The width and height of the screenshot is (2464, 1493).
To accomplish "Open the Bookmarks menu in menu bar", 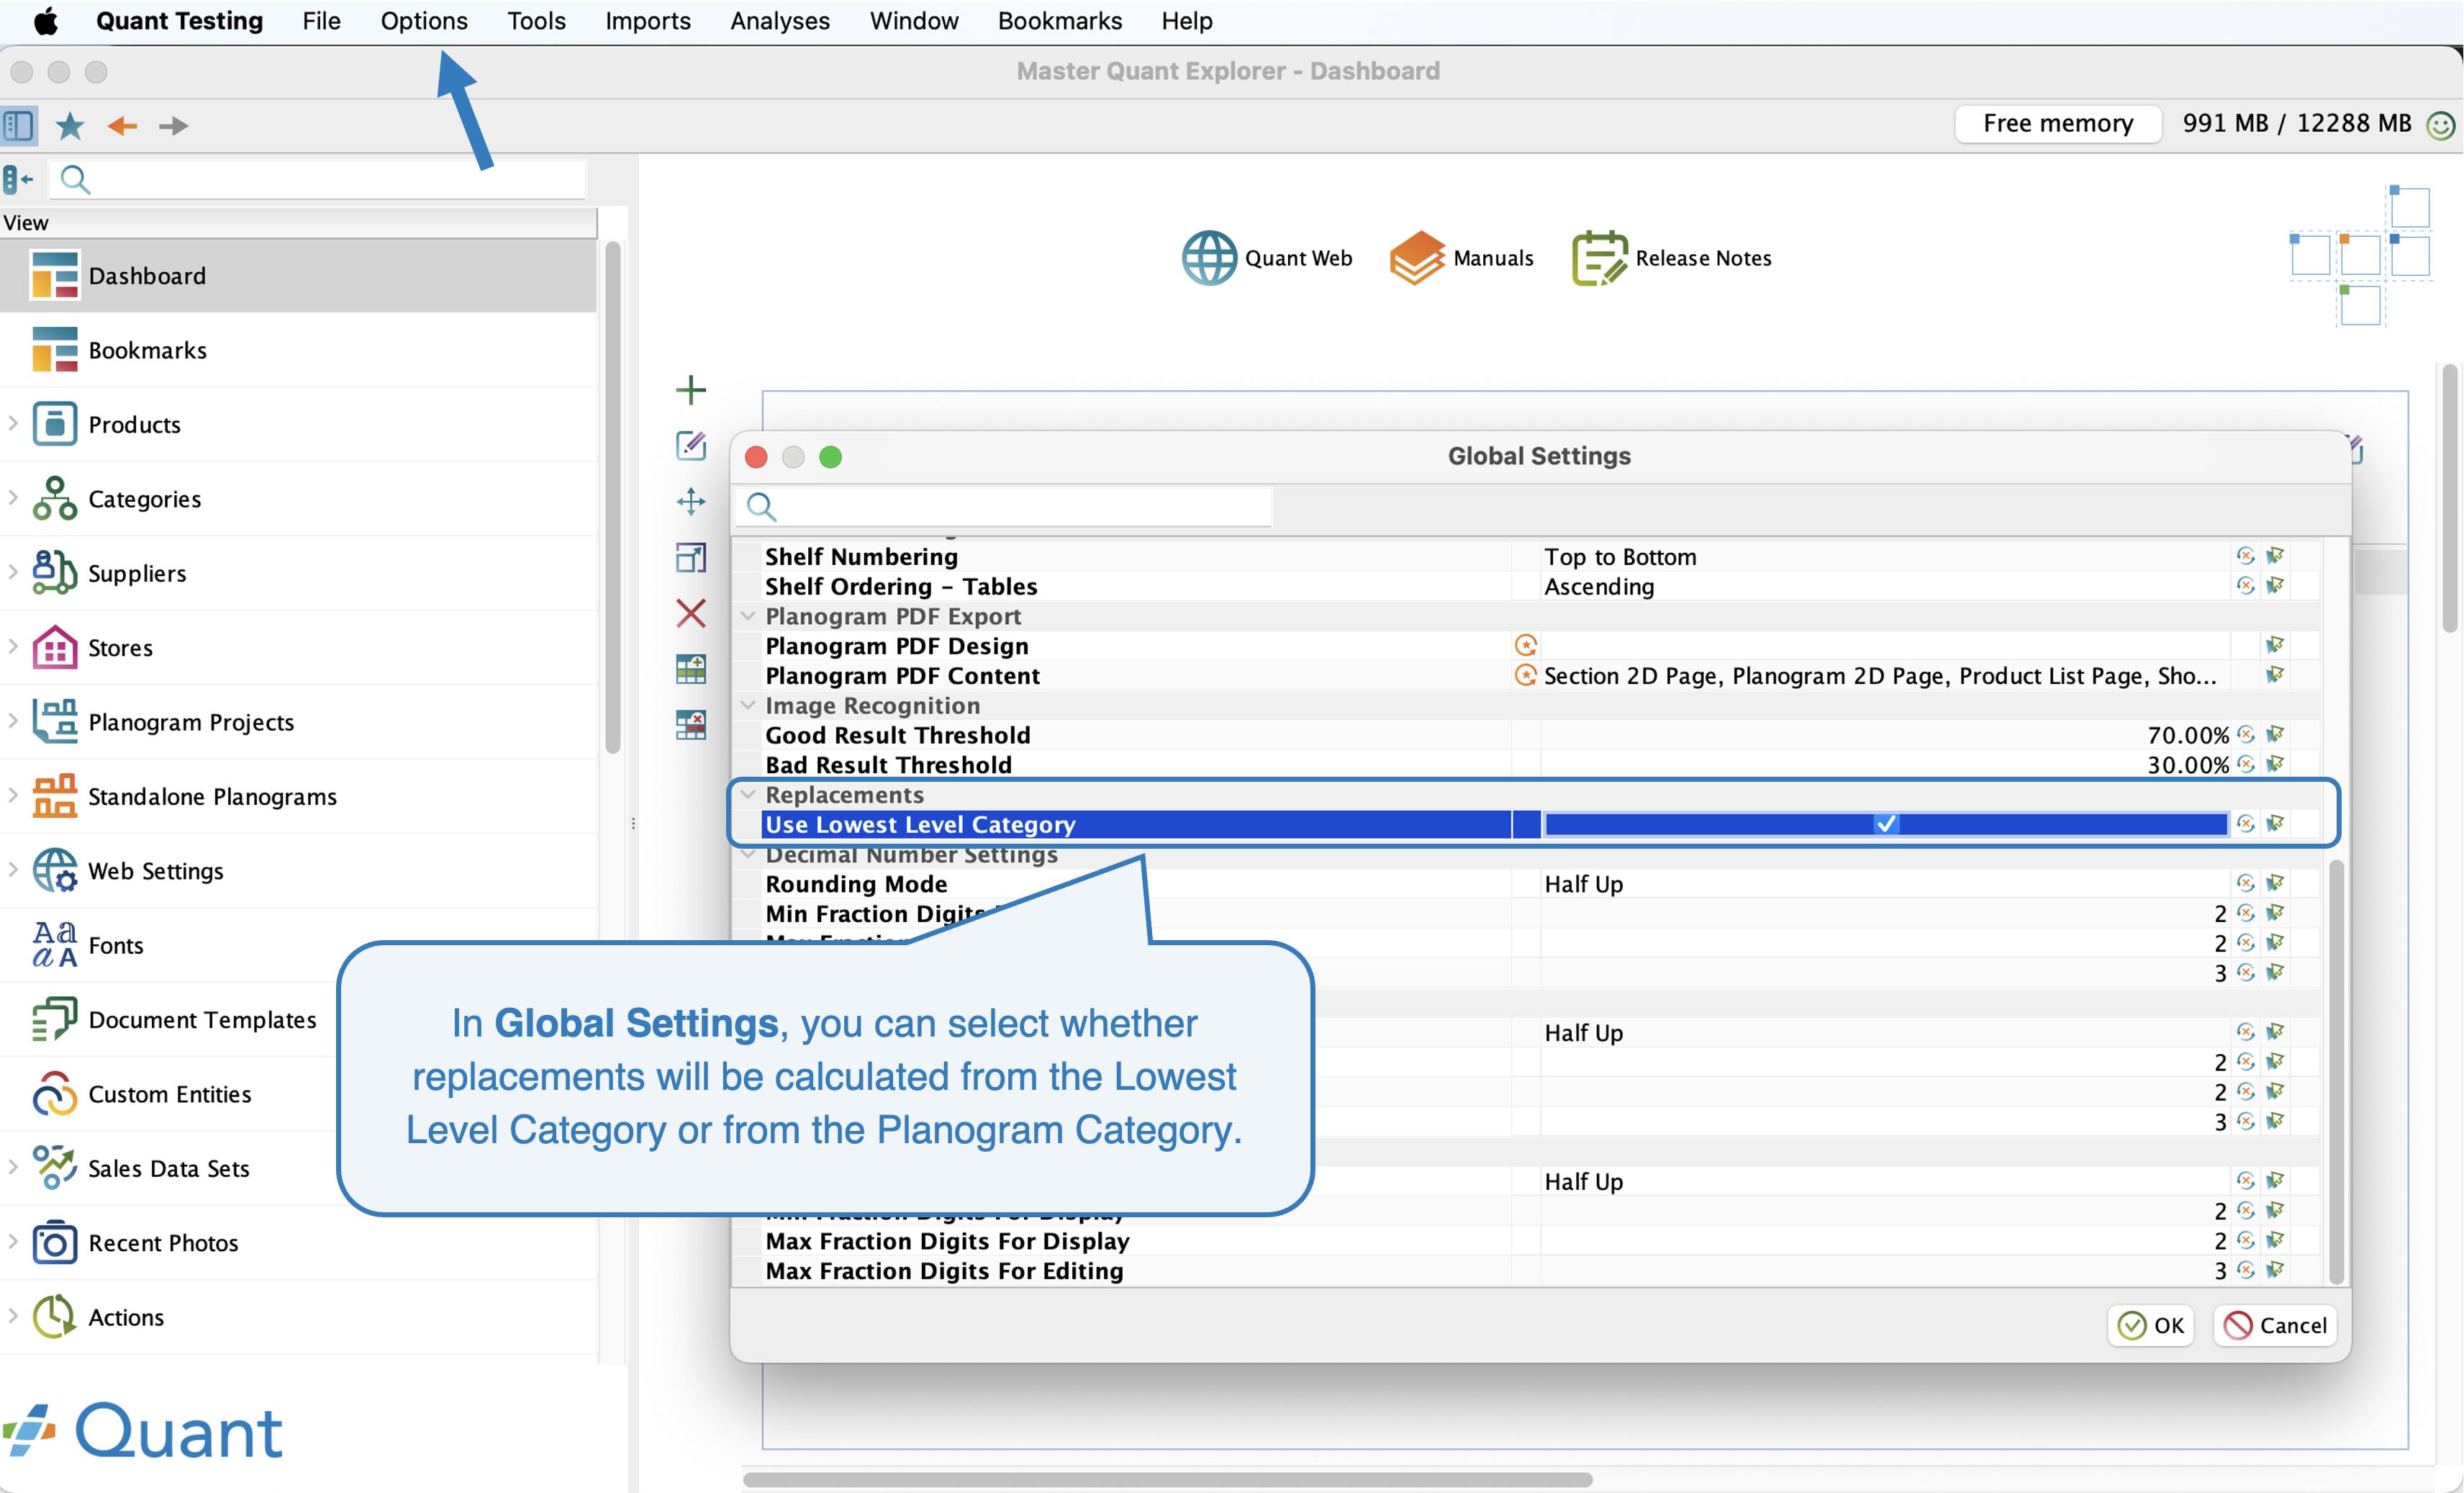I will point(1060,21).
